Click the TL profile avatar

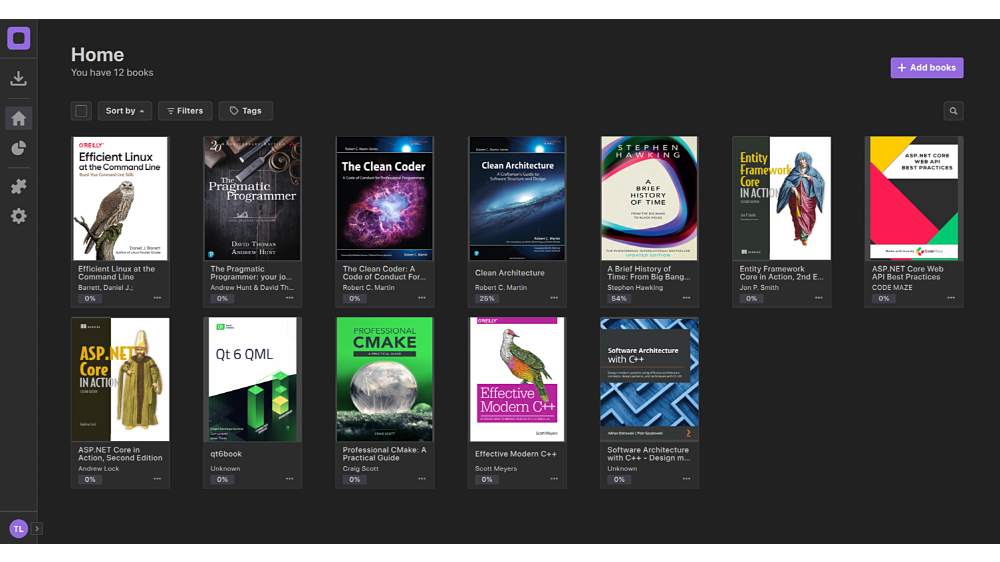(x=18, y=528)
